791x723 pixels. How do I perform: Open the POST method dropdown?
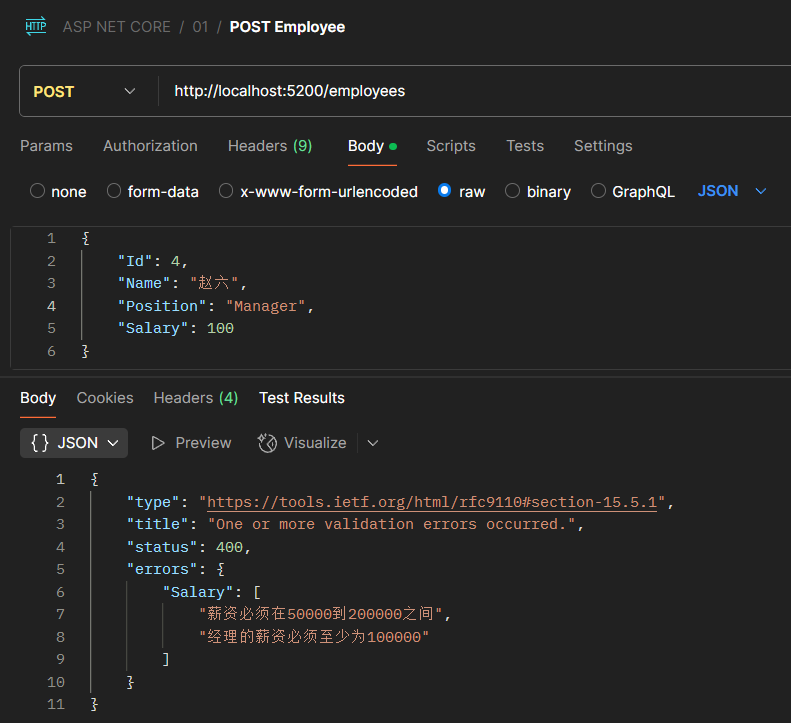click(x=85, y=91)
